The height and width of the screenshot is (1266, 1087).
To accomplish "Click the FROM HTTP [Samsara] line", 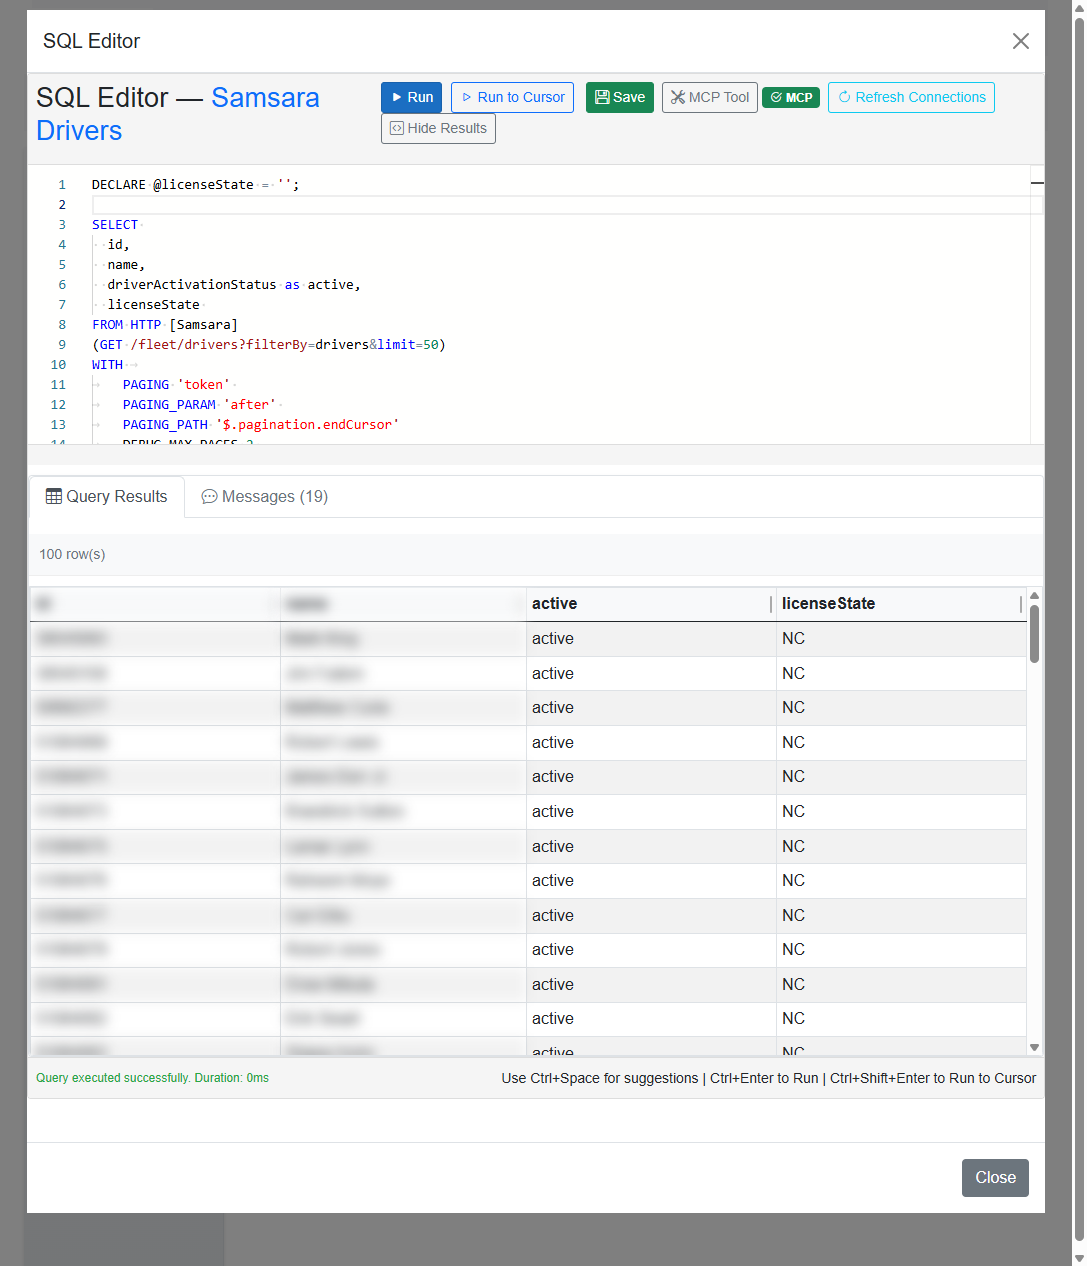I will [165, 325].
